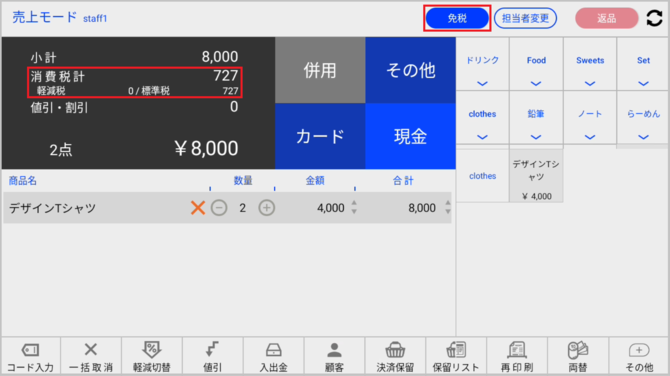This screenshot has width=670, height=376.
Task: Adjust the 8,000 total arrows
Action: [x=447, y=208]
